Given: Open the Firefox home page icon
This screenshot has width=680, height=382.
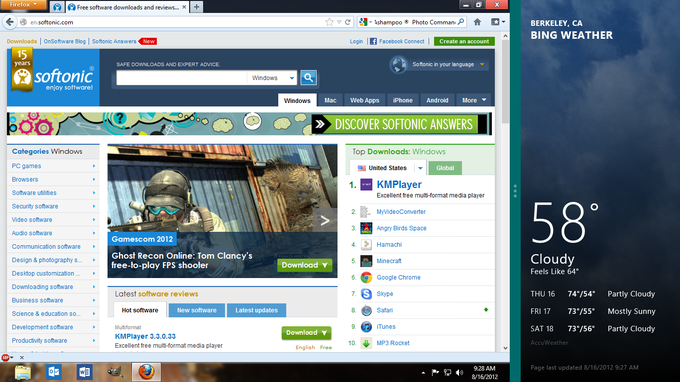Looking at the screenshot, I should (477, 22).
